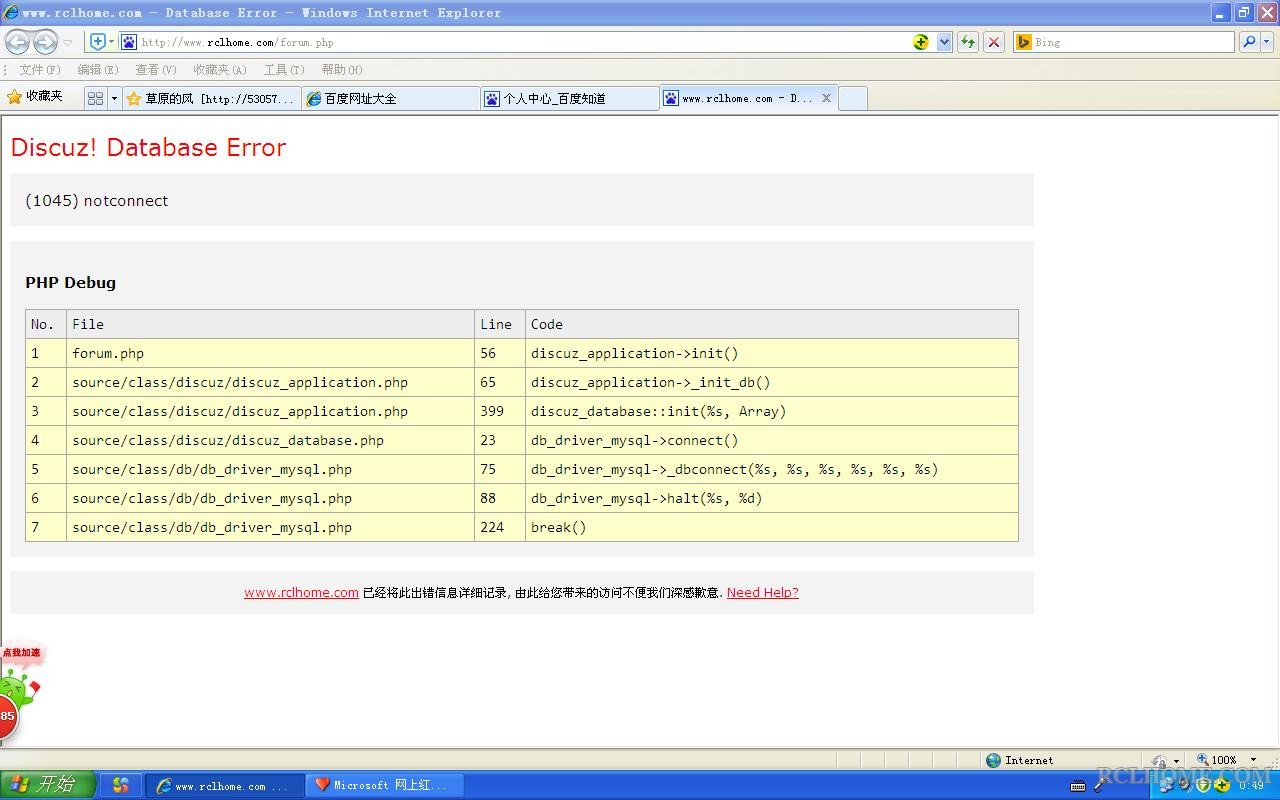Click the quick launch colorful fan icon in taskbar
Viewport: 1280px width, 800px height.
121,785
